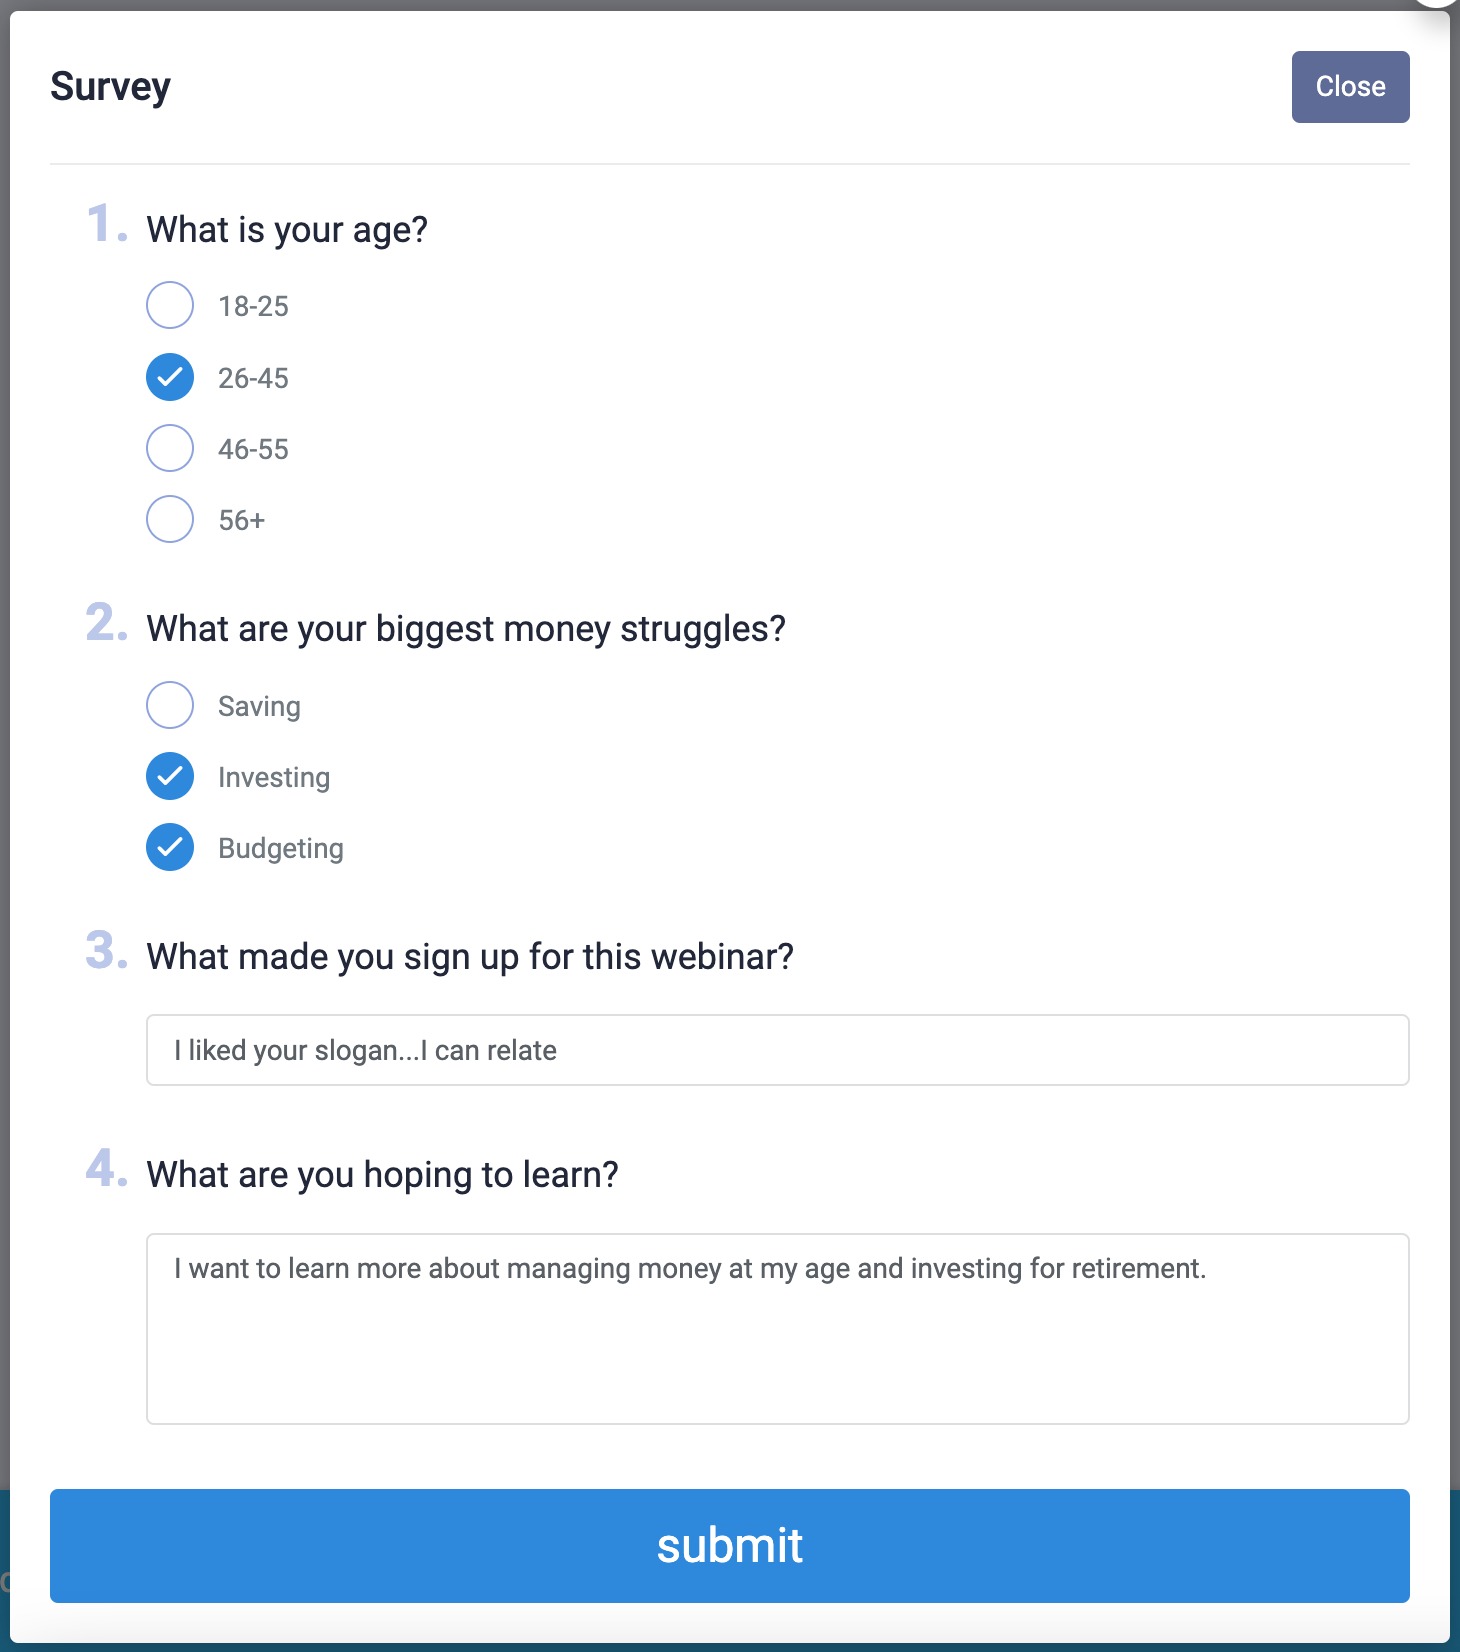Click the 'What is your age?' question heading

pos(286,228)
